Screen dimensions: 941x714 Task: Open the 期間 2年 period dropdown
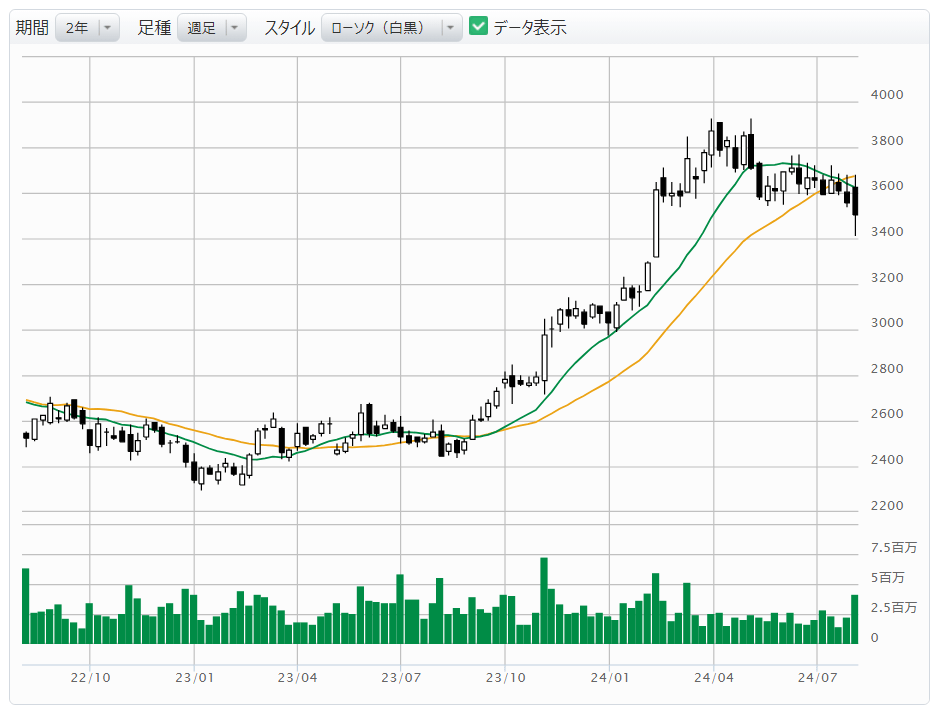(87, 28)
